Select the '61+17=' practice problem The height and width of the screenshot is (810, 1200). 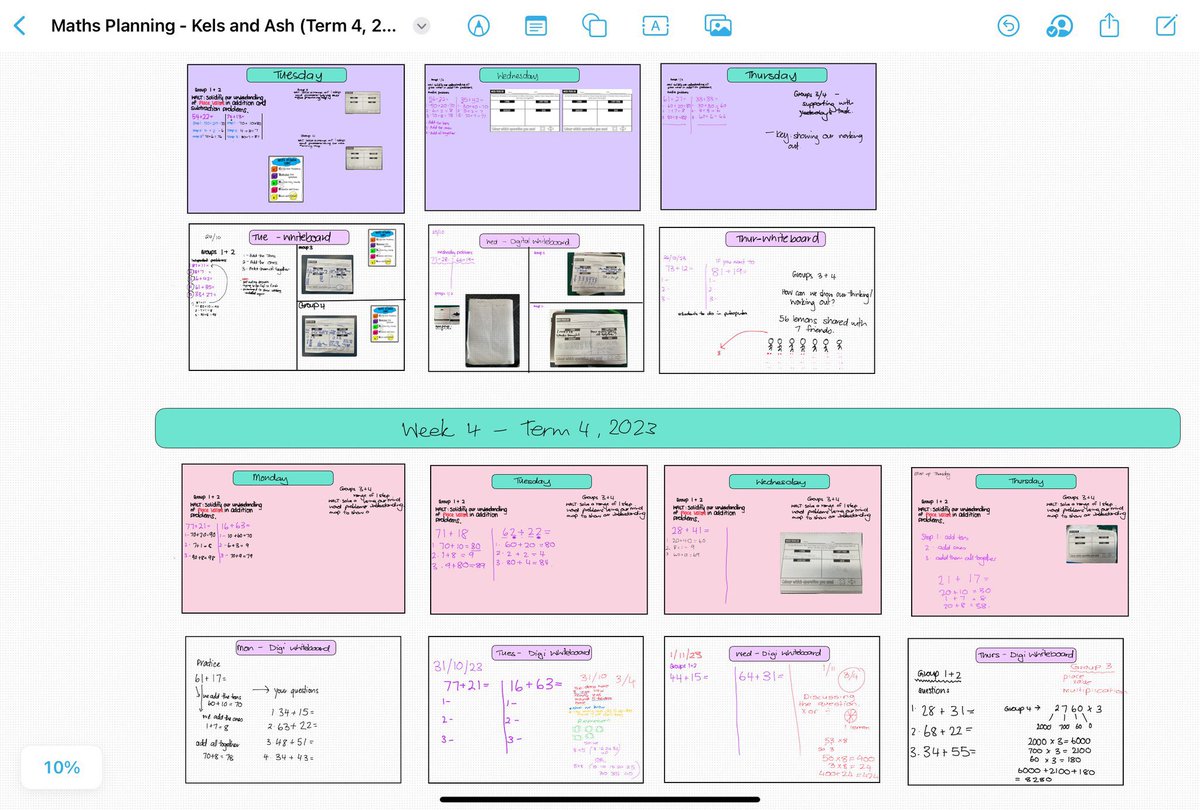pos(212,679)
